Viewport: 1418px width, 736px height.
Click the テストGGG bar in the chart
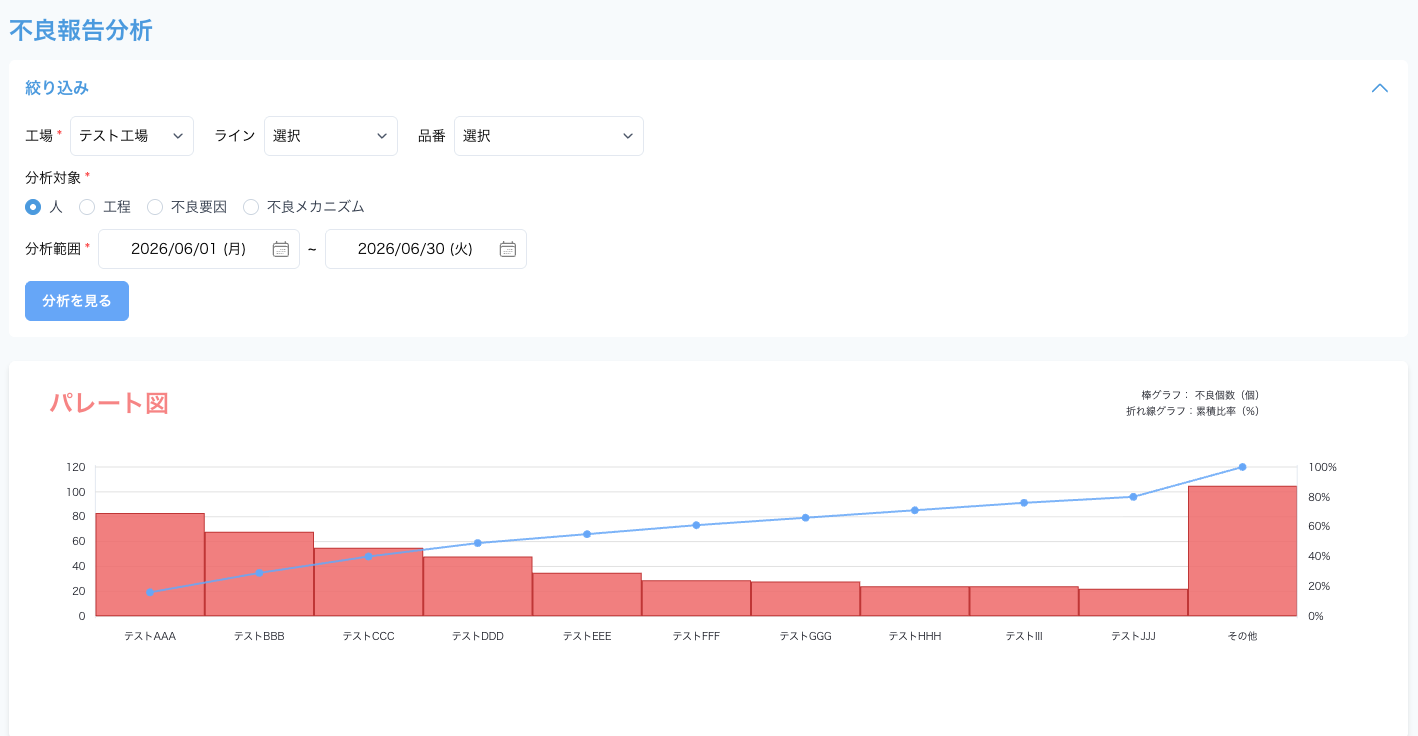pyautogui.click(x=805, y=599)
